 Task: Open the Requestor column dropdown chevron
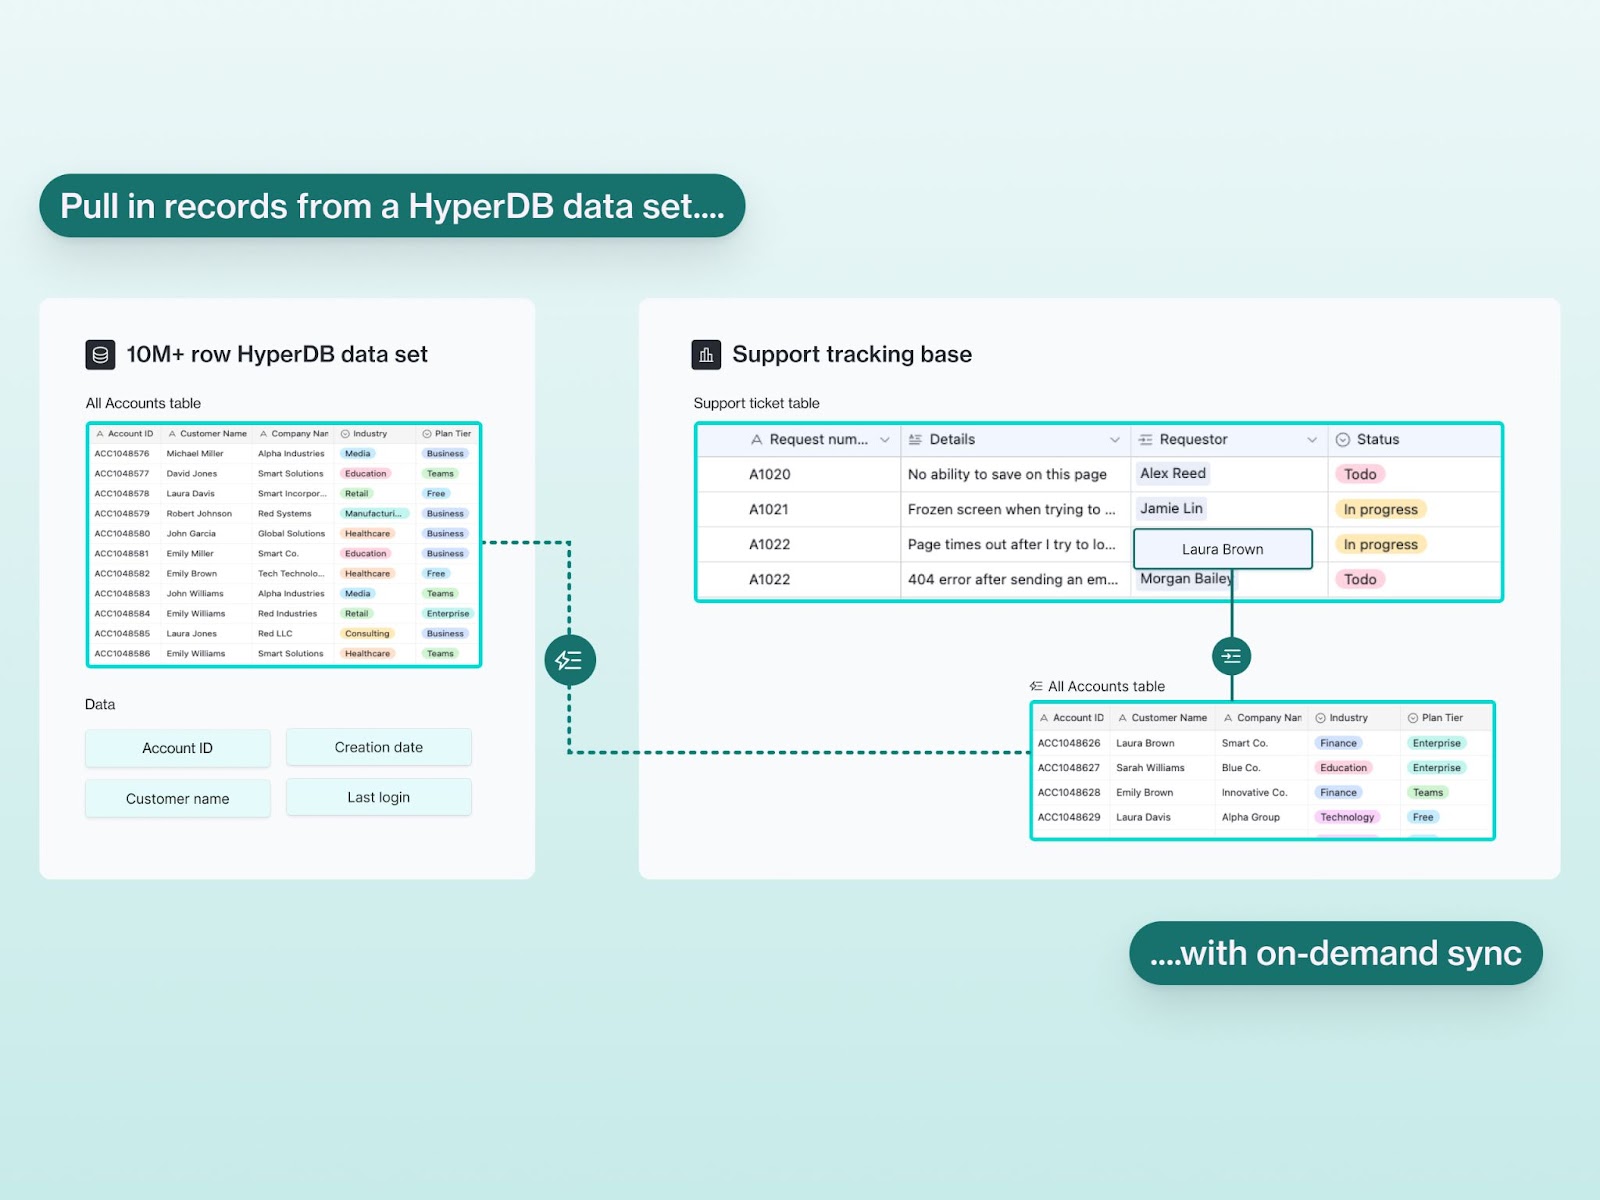tap(1312, 440)
